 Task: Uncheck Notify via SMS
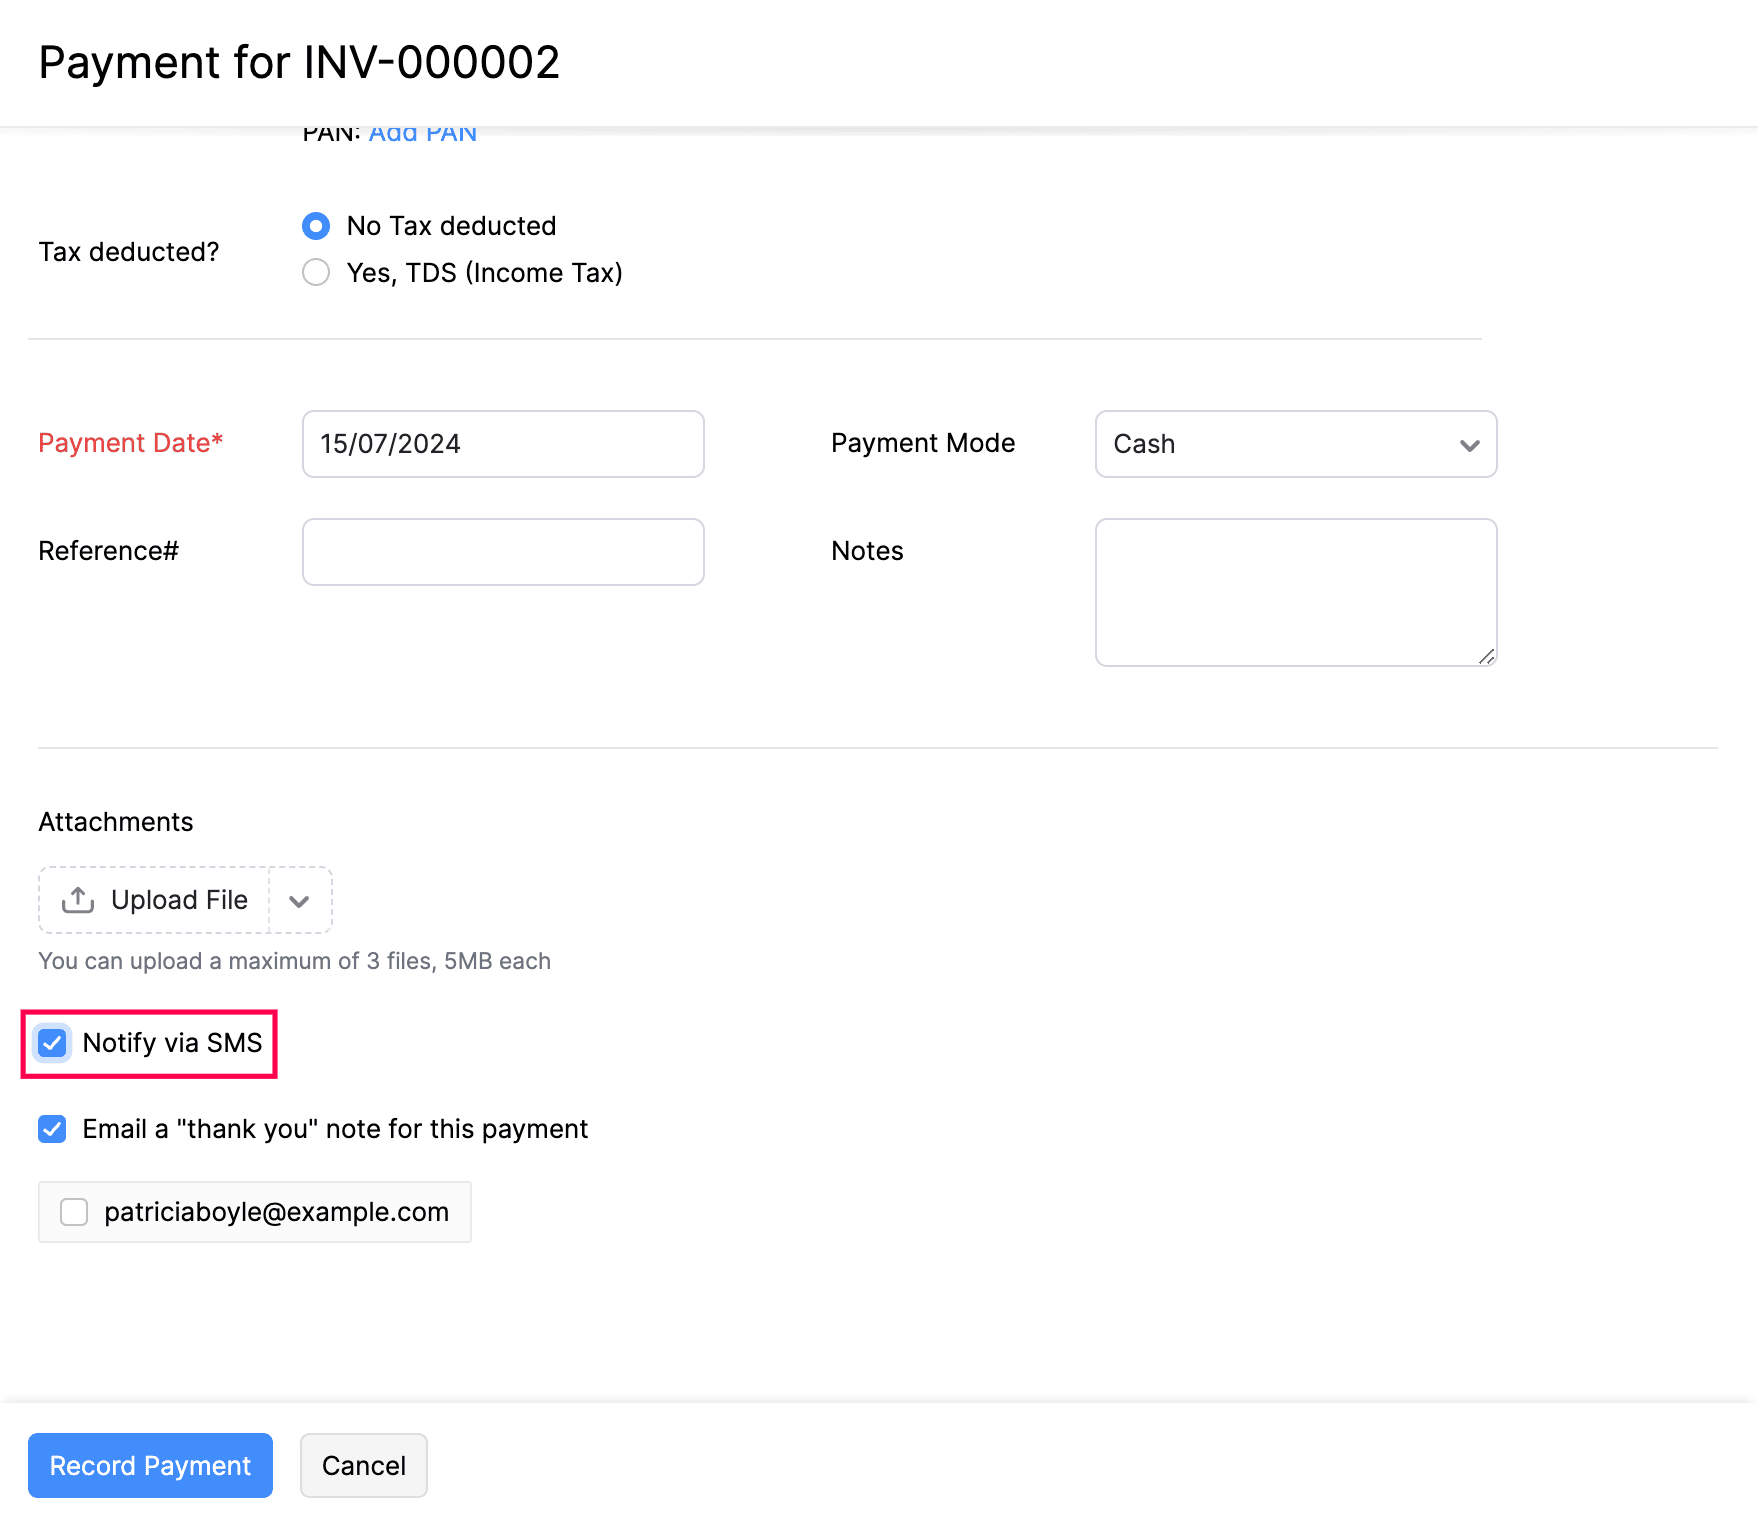pos(51,1043)
